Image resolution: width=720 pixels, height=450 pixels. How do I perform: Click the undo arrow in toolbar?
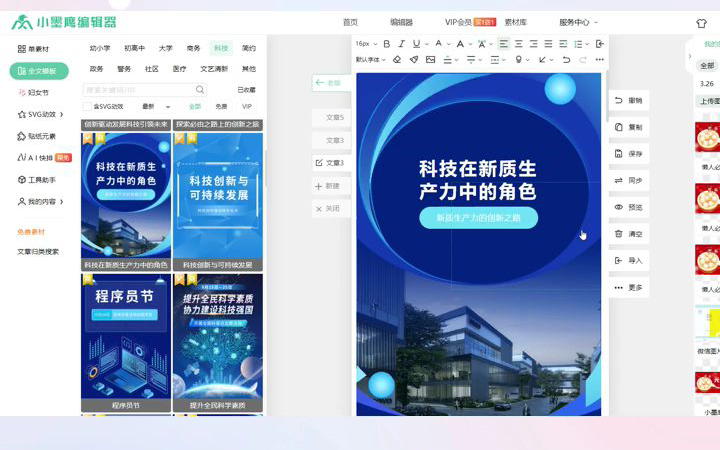(x=566, y=60)
